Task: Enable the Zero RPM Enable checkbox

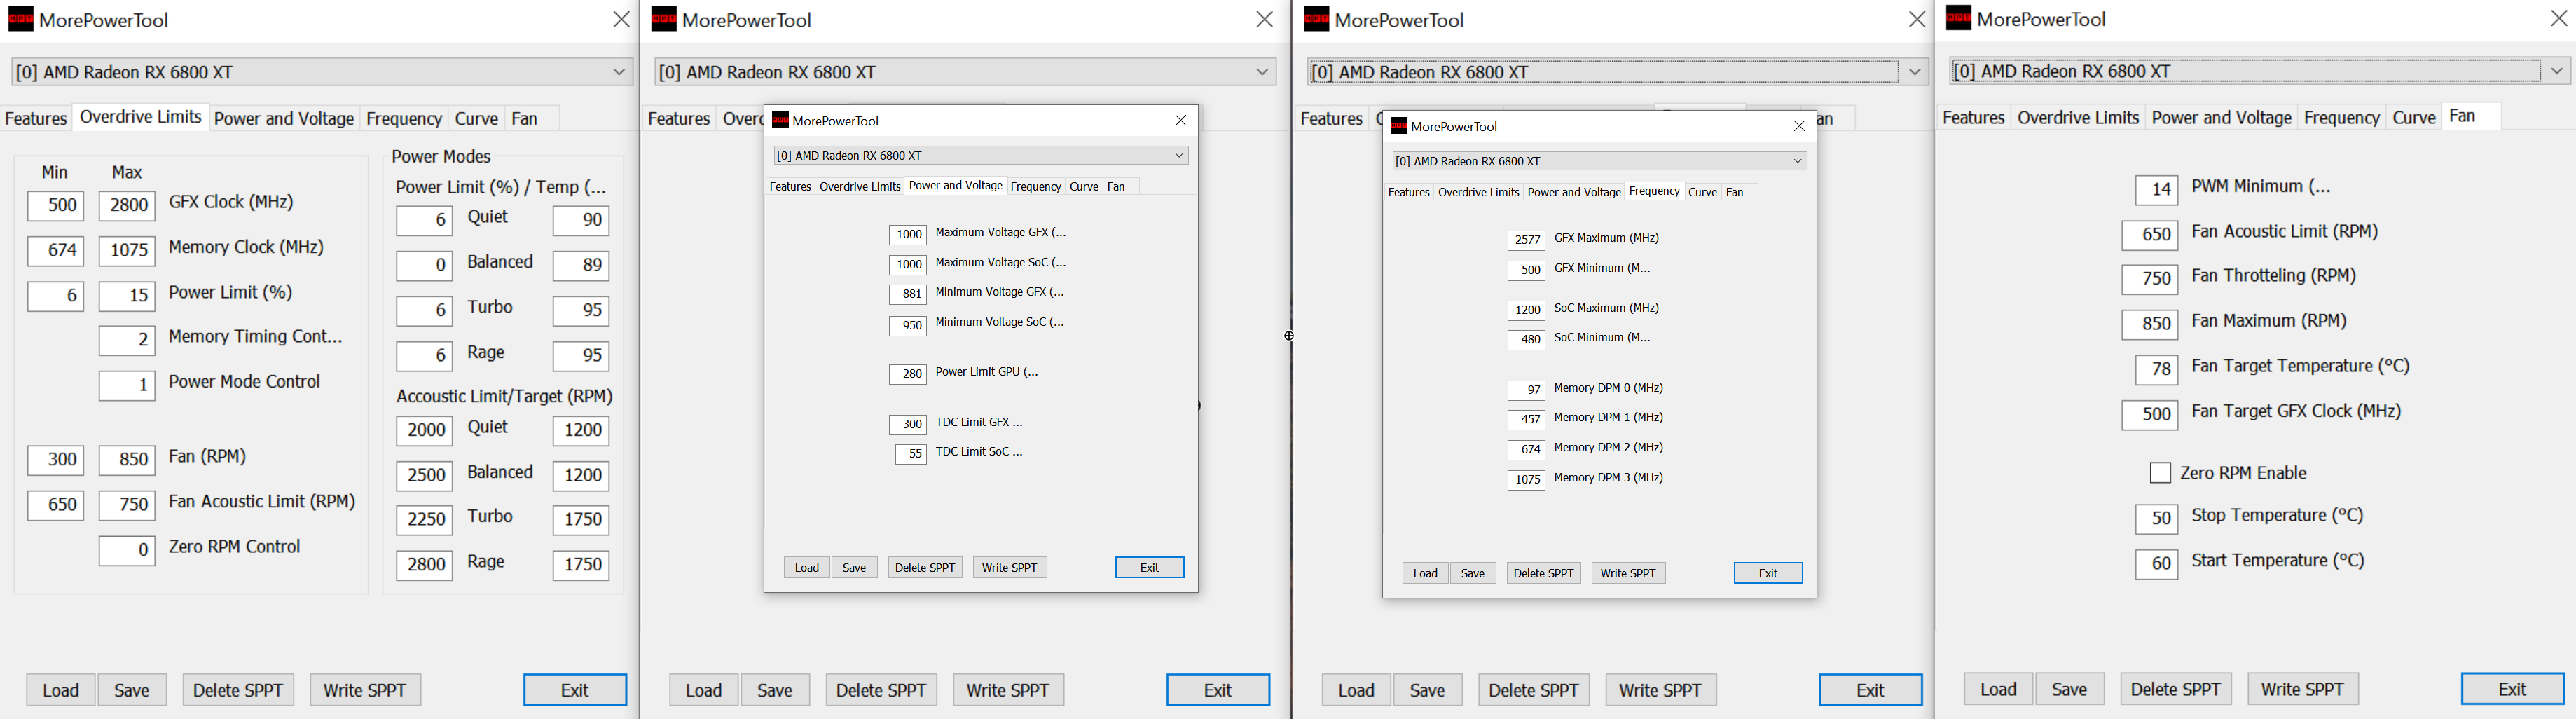Action: point(2160,473)
